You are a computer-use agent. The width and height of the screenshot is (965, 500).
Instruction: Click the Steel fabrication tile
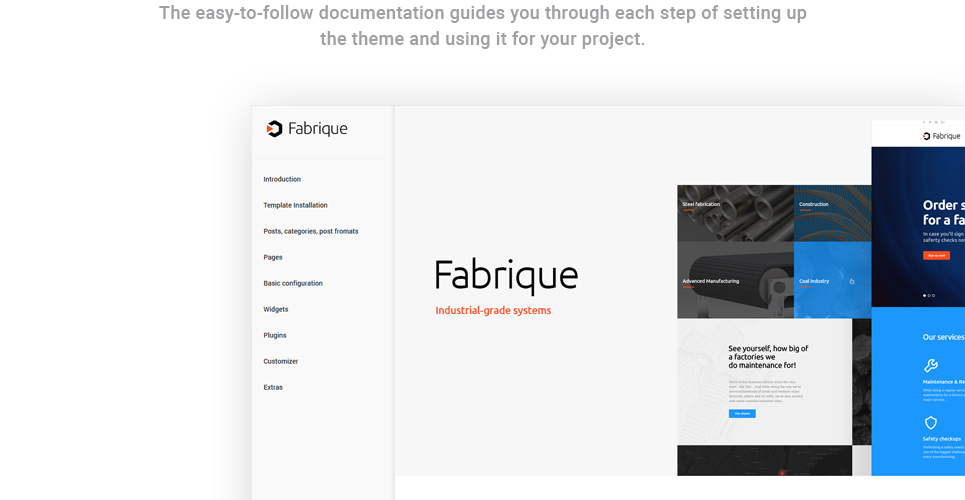735,213
